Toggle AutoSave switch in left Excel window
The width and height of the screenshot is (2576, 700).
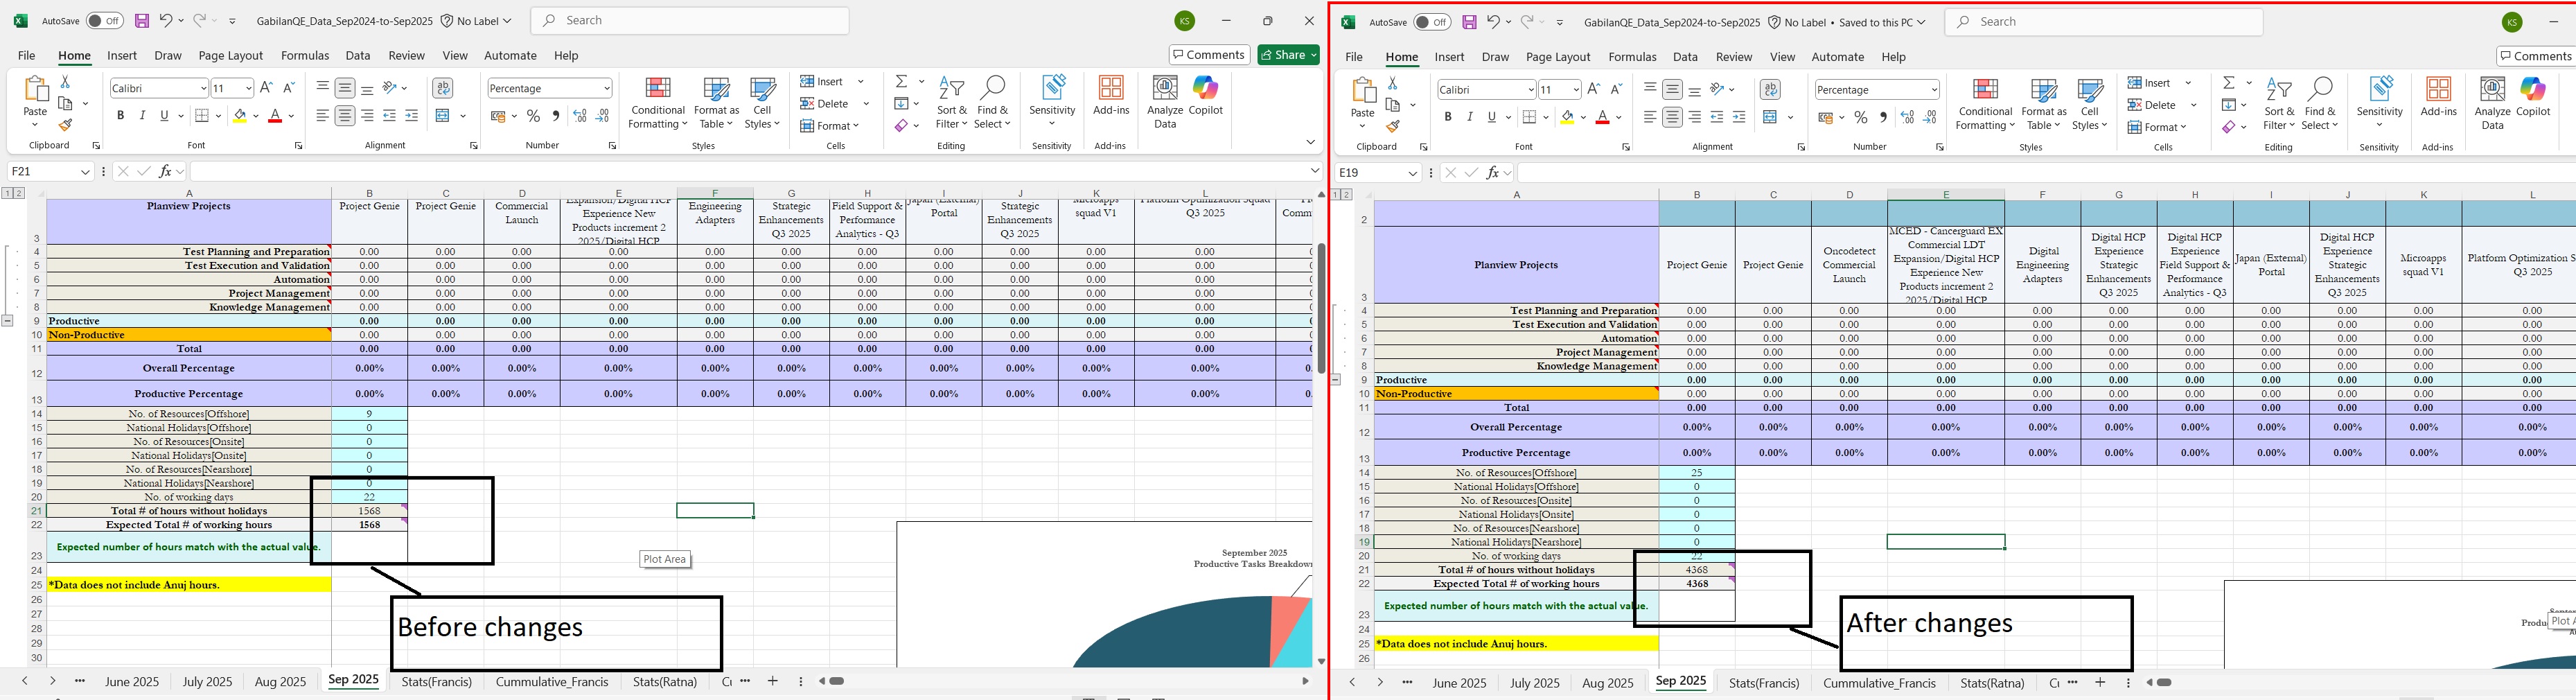pyautogui.click(x=104, y=21)
